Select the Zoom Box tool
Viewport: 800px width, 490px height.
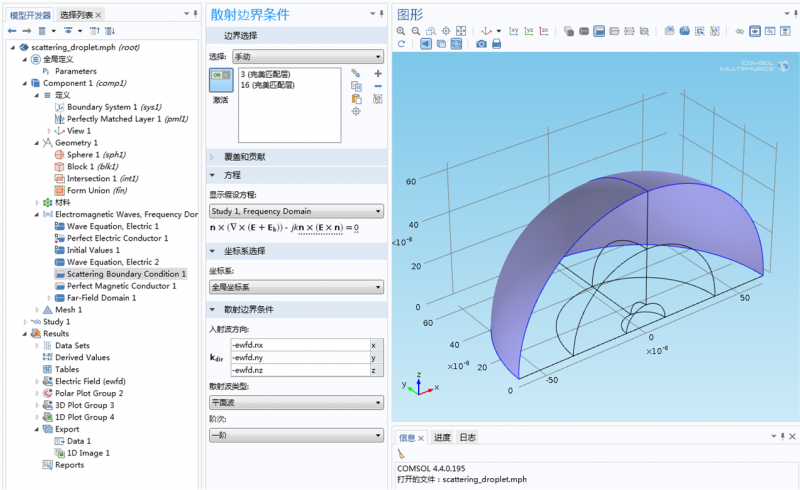(x=431, y=31)
